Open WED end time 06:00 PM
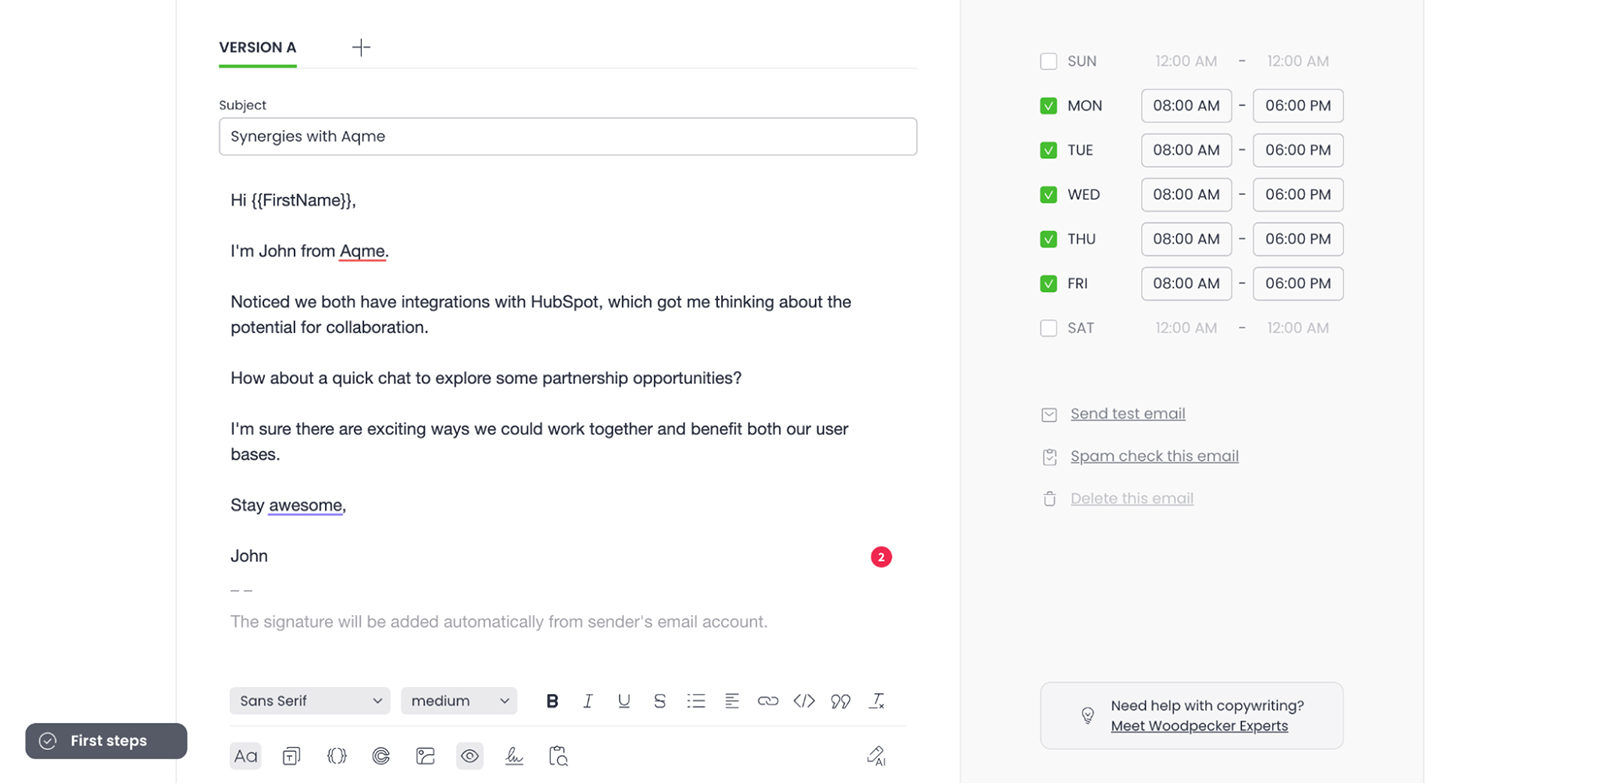The image size is (1600, 784). pos(1298,195)
